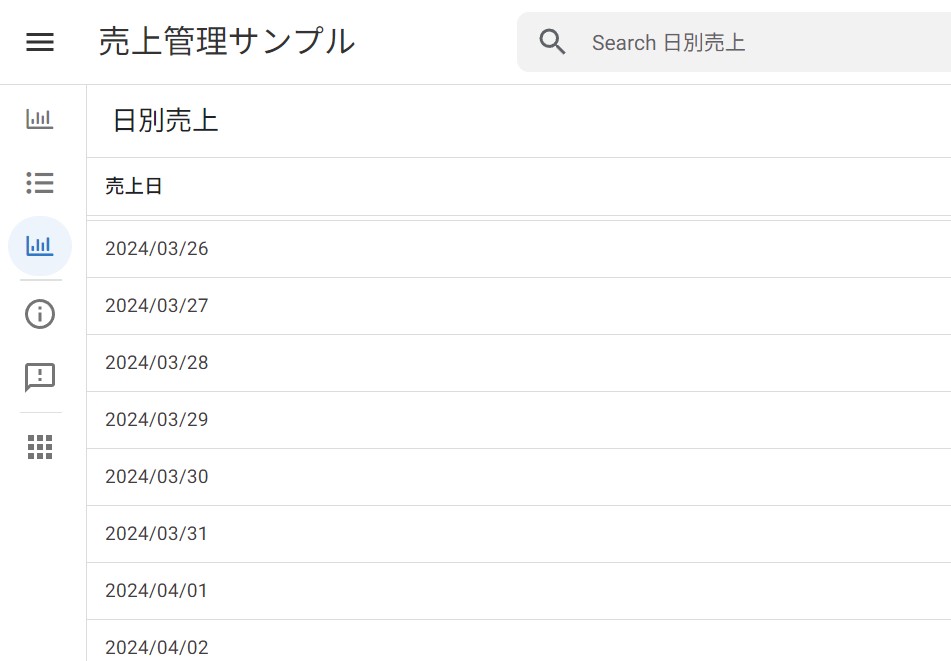This screenshot has width=951, height=661.
Task: Click the 日別売上 view heading
Action: click(165, 121)
